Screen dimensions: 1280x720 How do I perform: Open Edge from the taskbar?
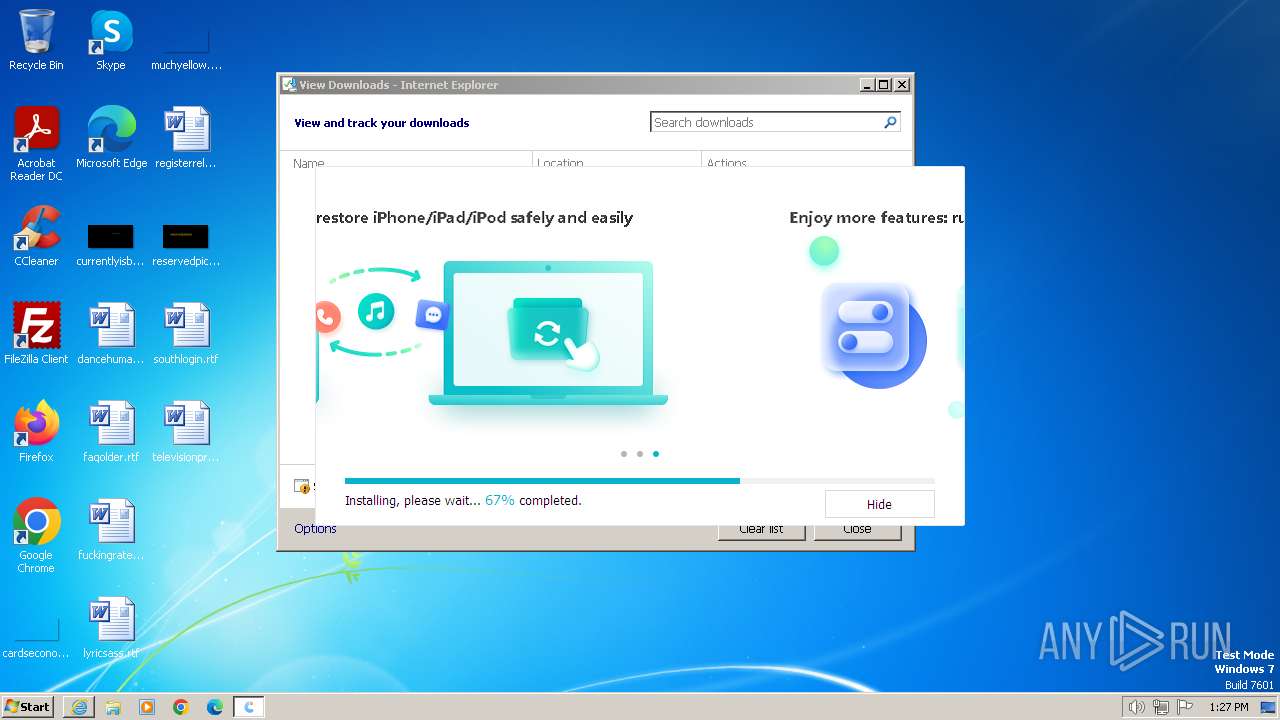point(215,707)
